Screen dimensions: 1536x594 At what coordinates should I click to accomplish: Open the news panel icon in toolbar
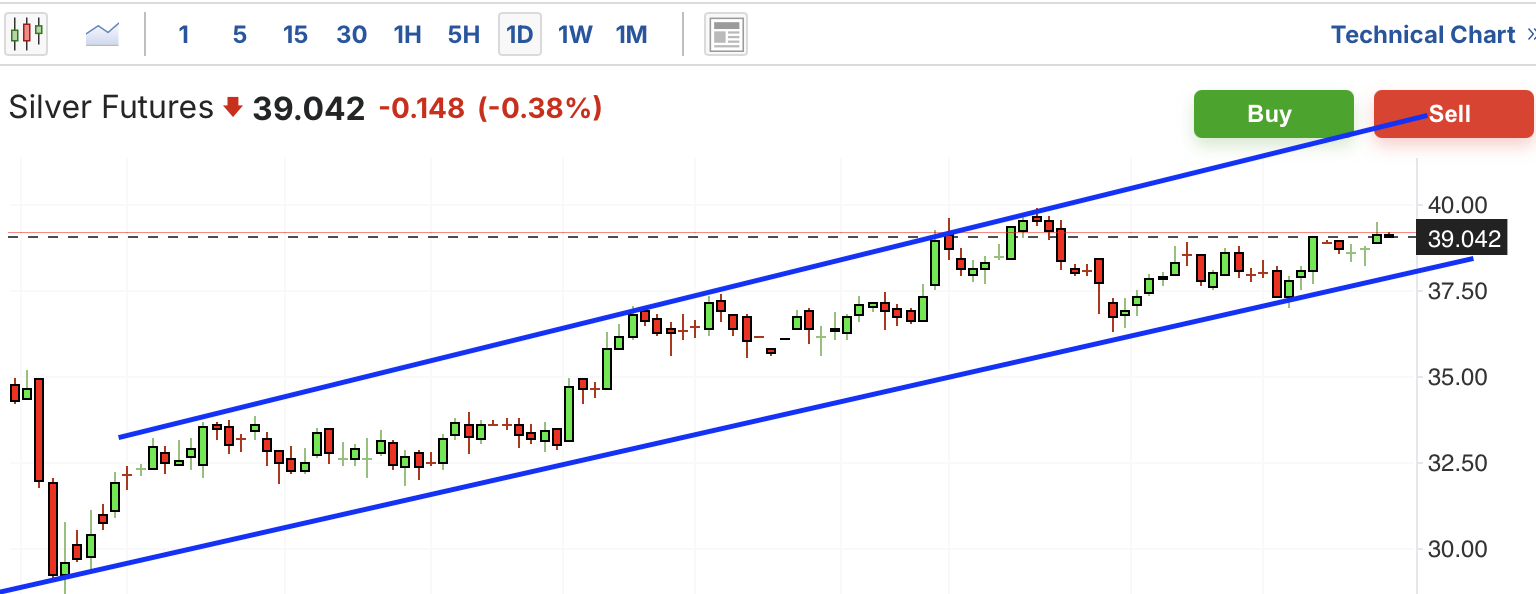(727, 35)
